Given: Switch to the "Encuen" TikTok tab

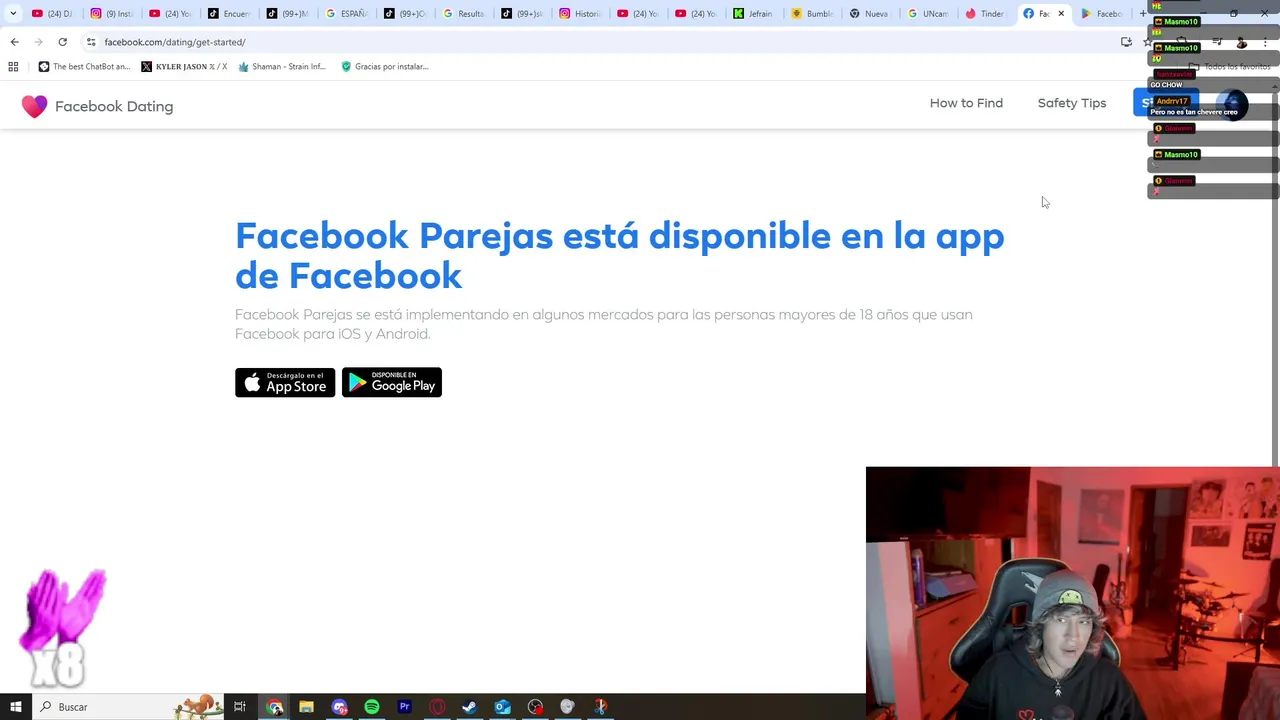Looking at the screenshot, I should coord(229,14).
